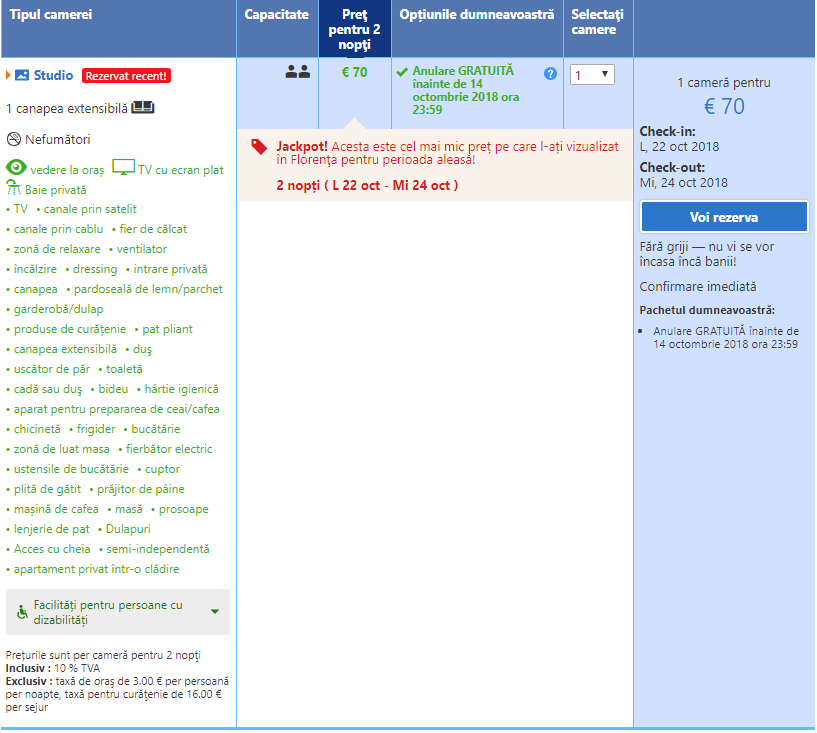Click the € 70 price in table
Screen dimensions: 817x733
coord(354,72)
